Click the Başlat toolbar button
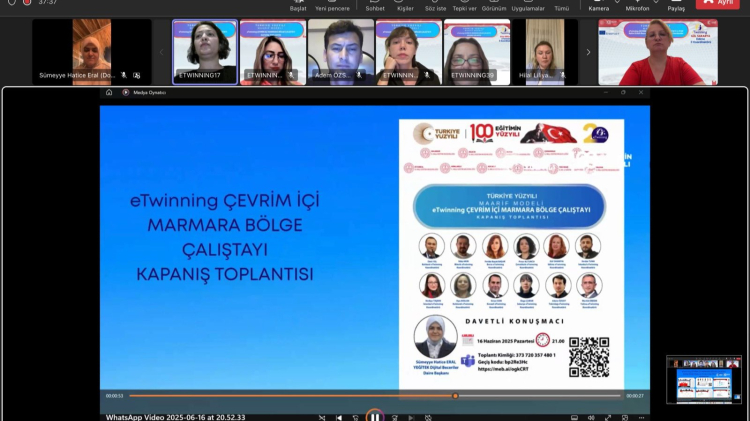Screen dimensions: 750x421 (x=298, y=6)
